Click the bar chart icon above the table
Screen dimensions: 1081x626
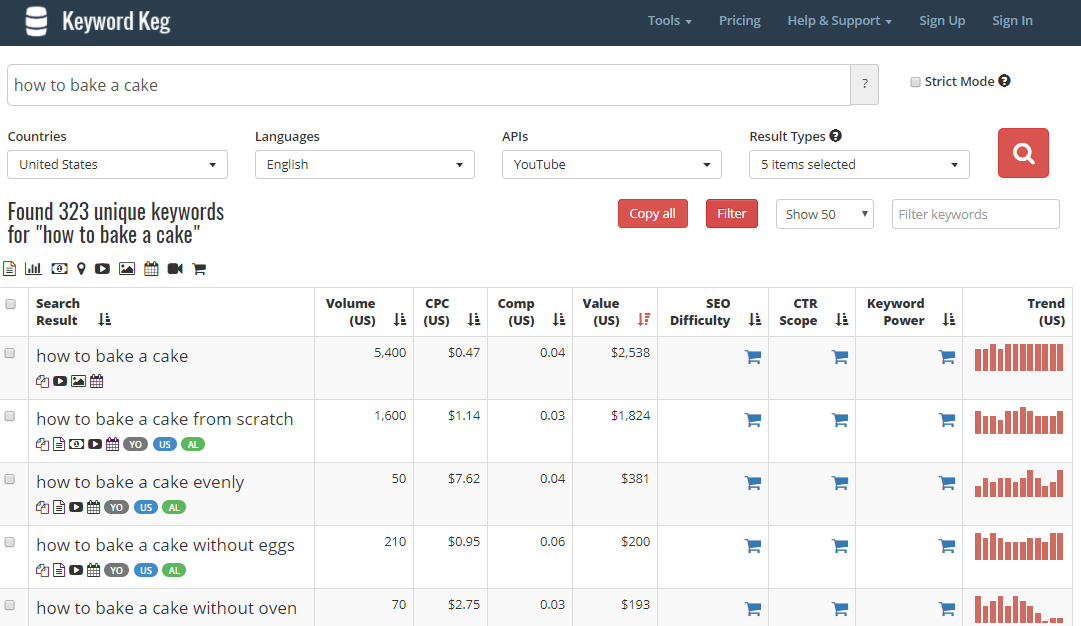click(33, 268)
